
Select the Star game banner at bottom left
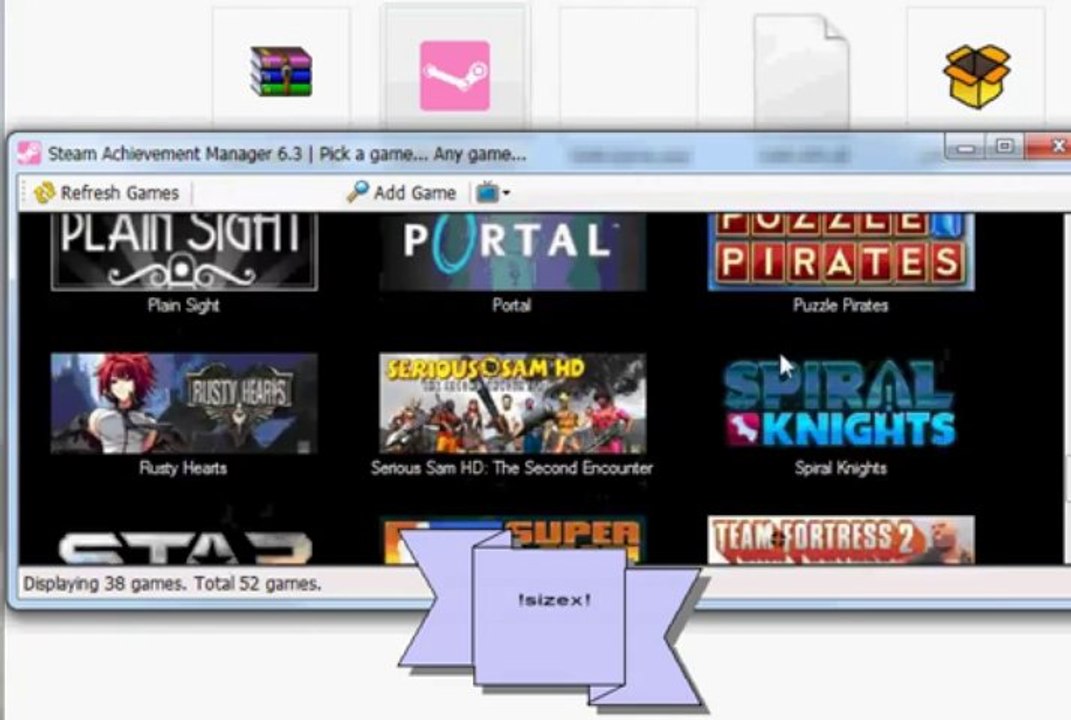(x=184, y=546)
